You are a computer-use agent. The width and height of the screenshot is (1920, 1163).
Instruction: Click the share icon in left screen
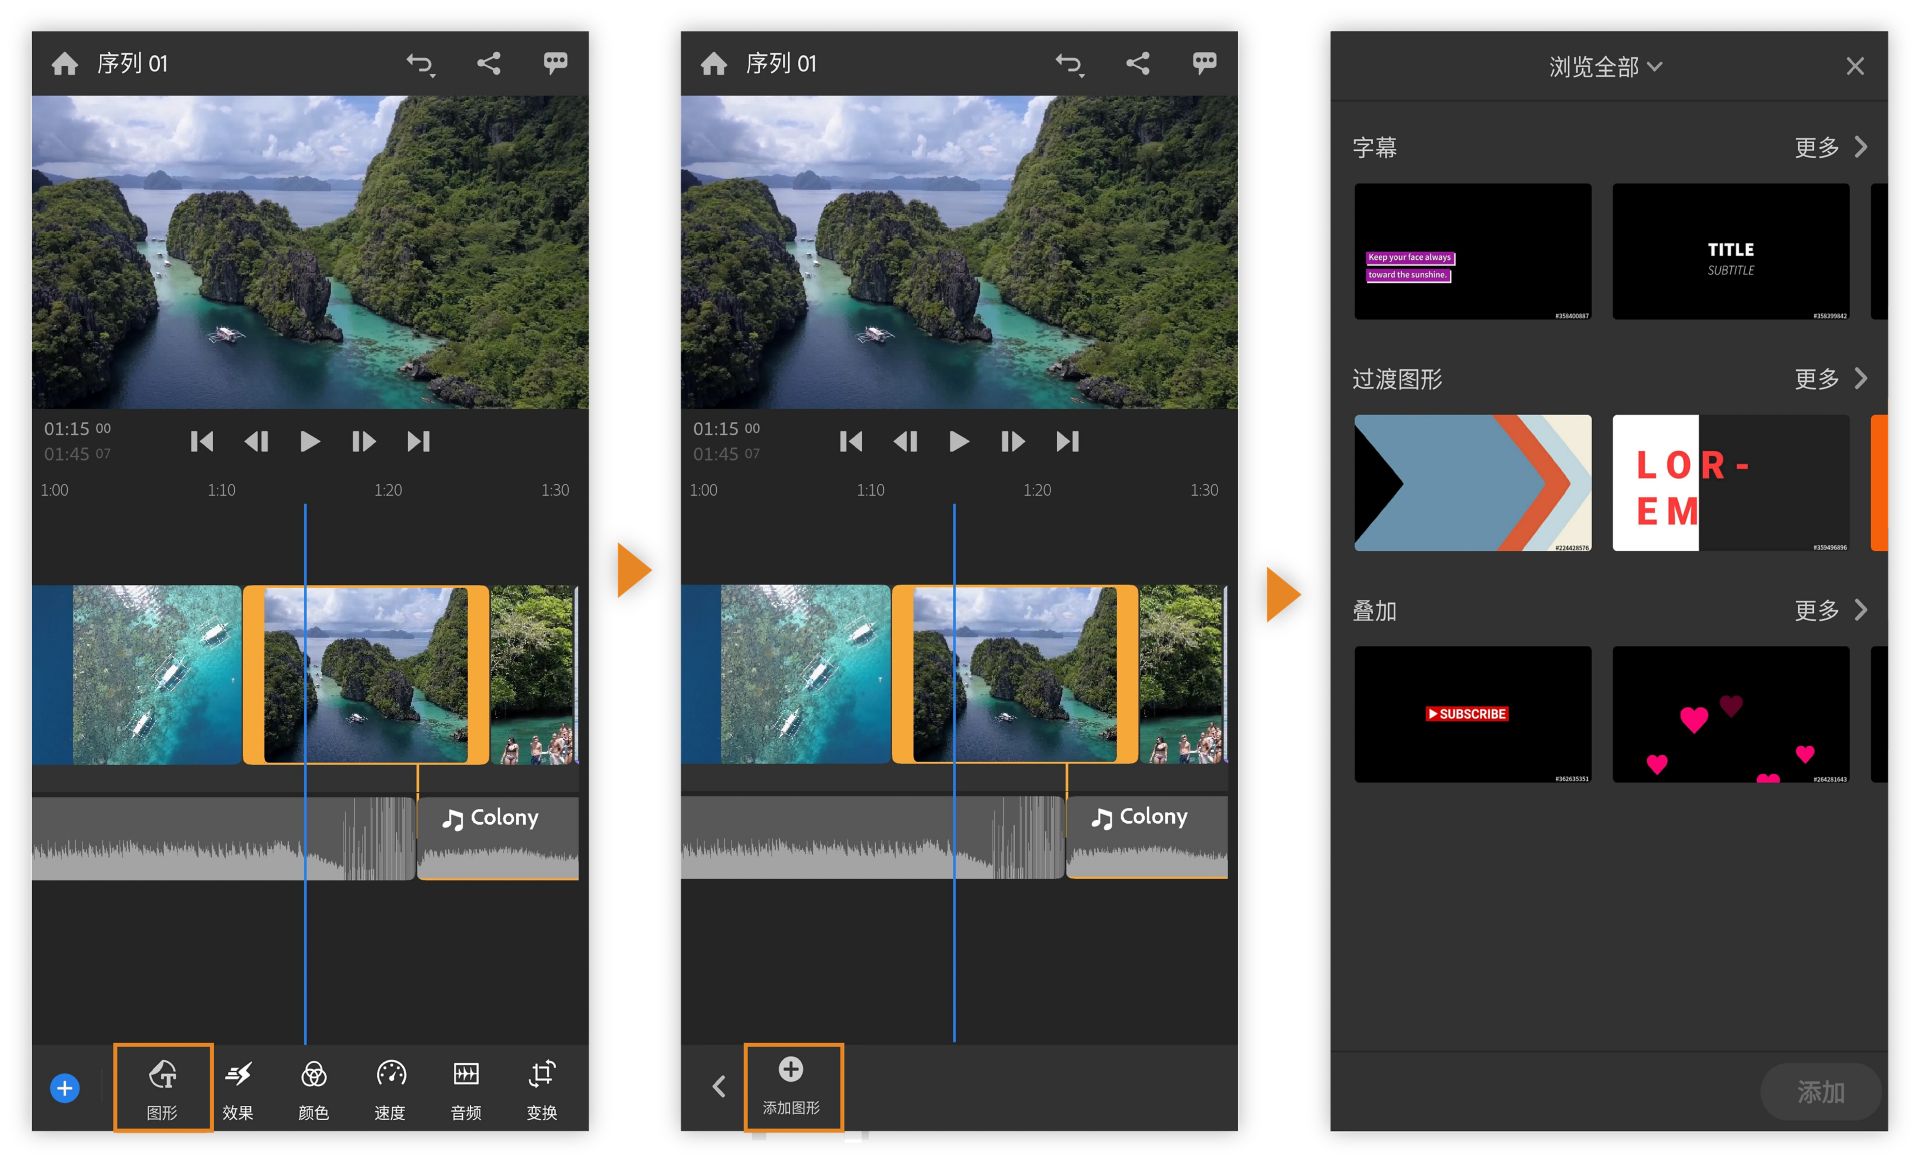(x=488, y=64)
